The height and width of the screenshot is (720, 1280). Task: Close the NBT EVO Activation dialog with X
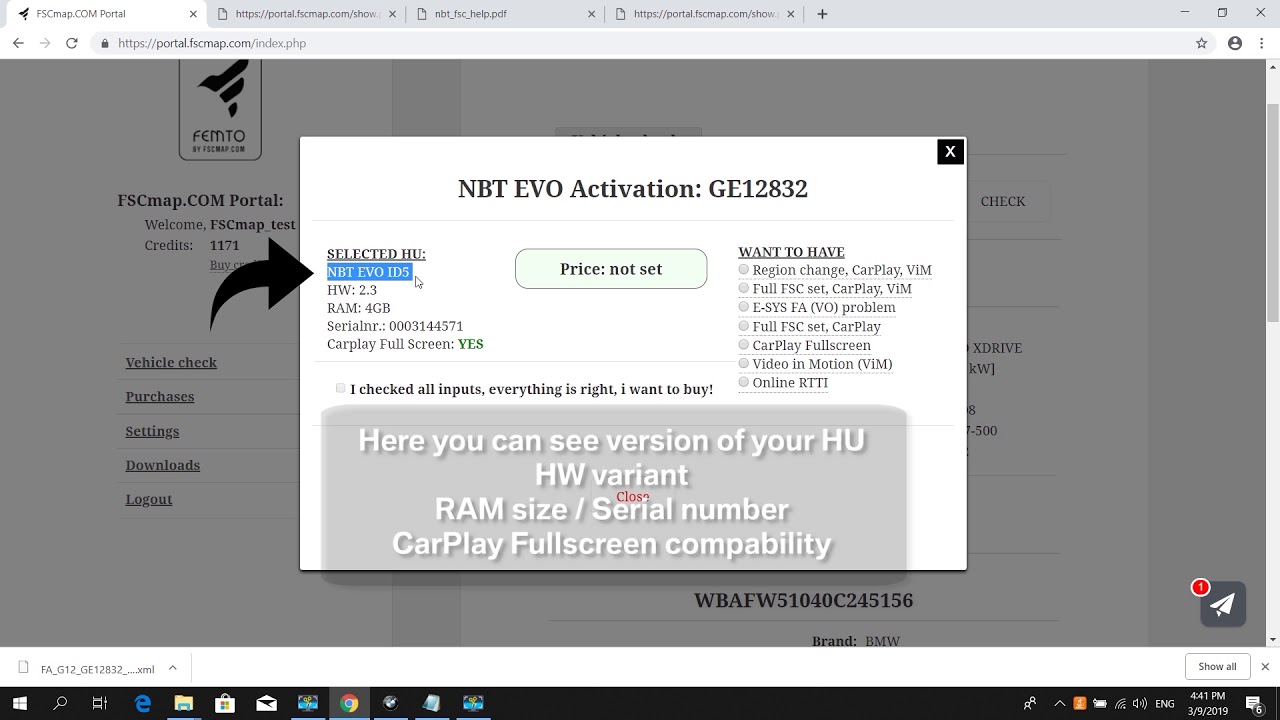(x=950, y=151)
